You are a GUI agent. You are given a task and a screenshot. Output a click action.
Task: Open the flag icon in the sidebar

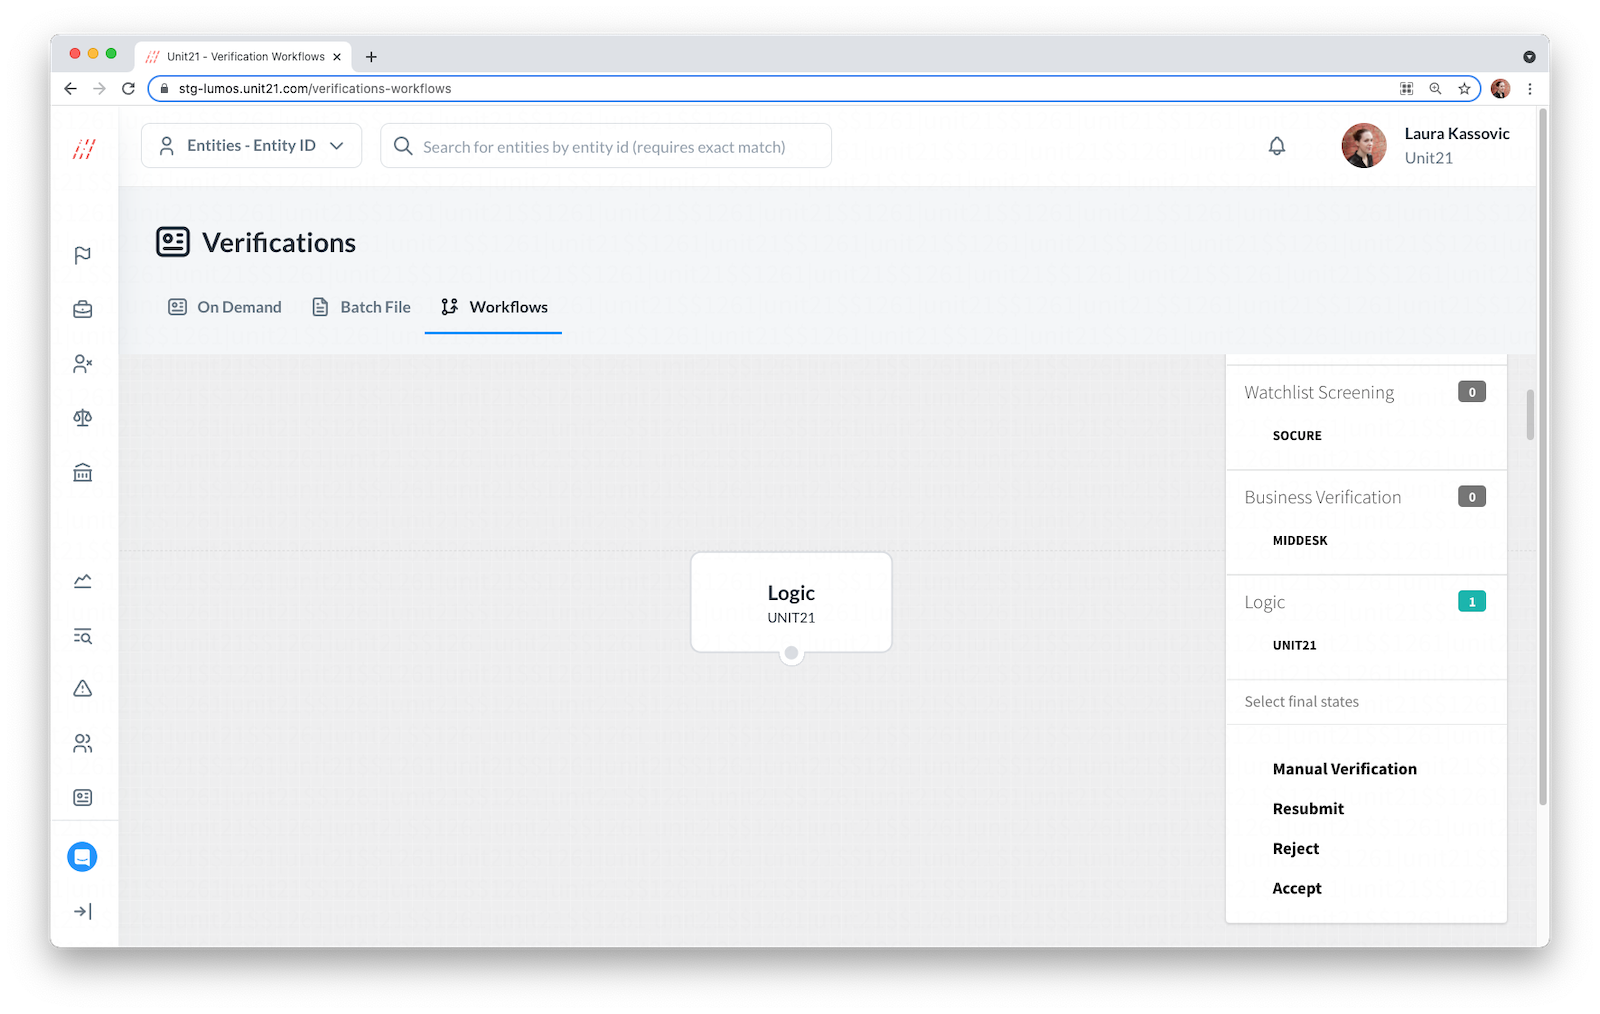(83, 255)
